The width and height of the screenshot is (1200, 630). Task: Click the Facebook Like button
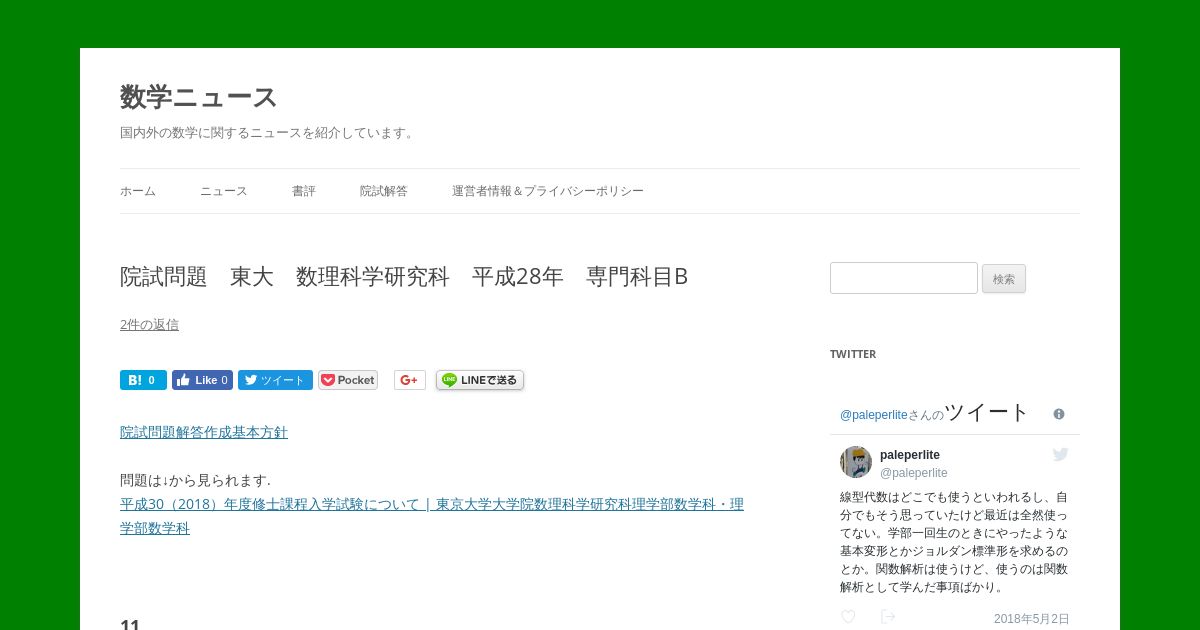click(202, 380)
